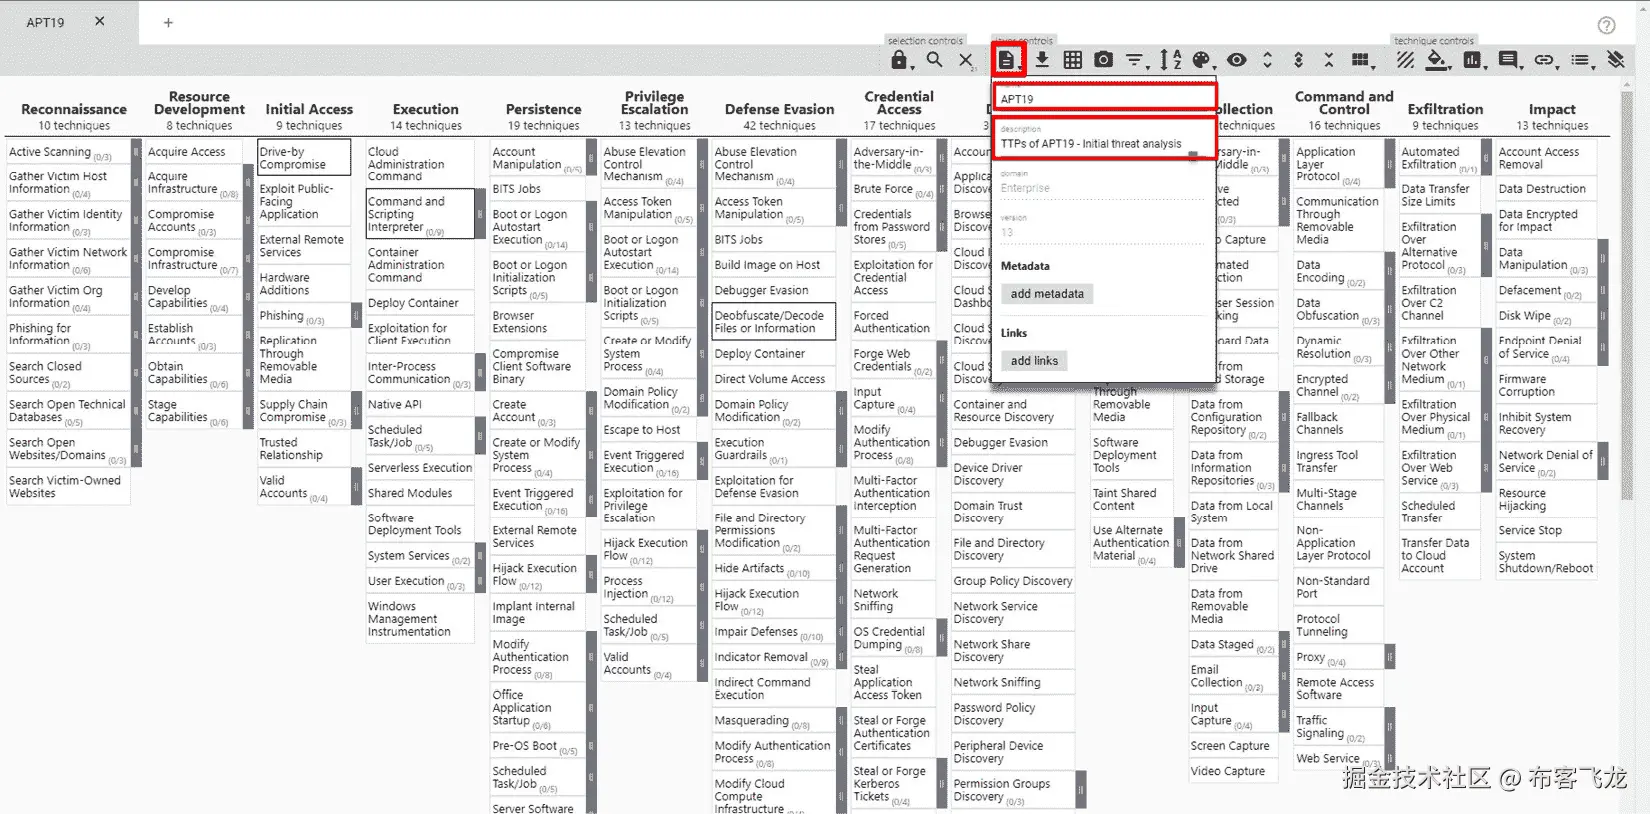Screen dimensions: 1650x814
Task: Select the Forced Authentication technique
Action: [893, 322]
